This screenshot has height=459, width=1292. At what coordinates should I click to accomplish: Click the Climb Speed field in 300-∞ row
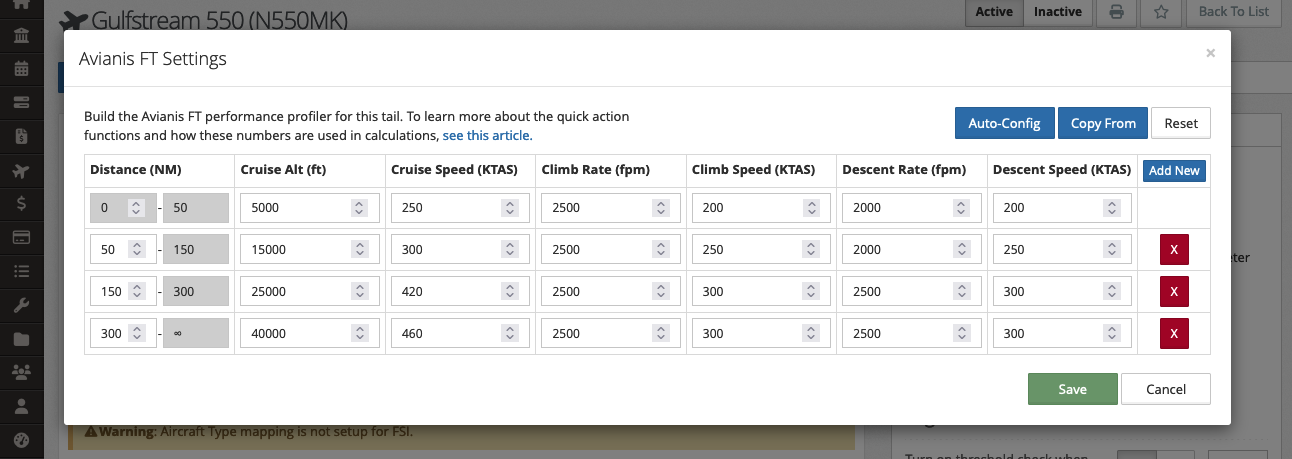[762, 334]
